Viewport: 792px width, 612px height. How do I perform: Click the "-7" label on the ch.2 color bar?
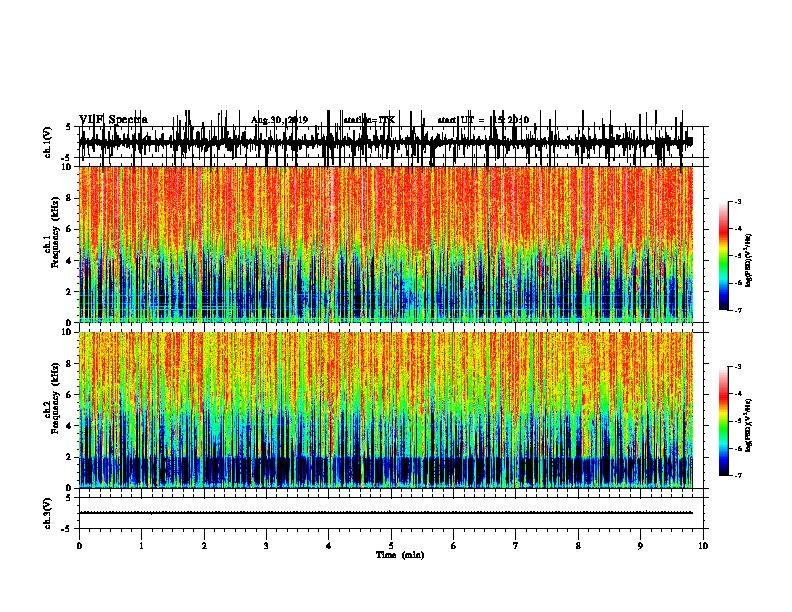737,475
